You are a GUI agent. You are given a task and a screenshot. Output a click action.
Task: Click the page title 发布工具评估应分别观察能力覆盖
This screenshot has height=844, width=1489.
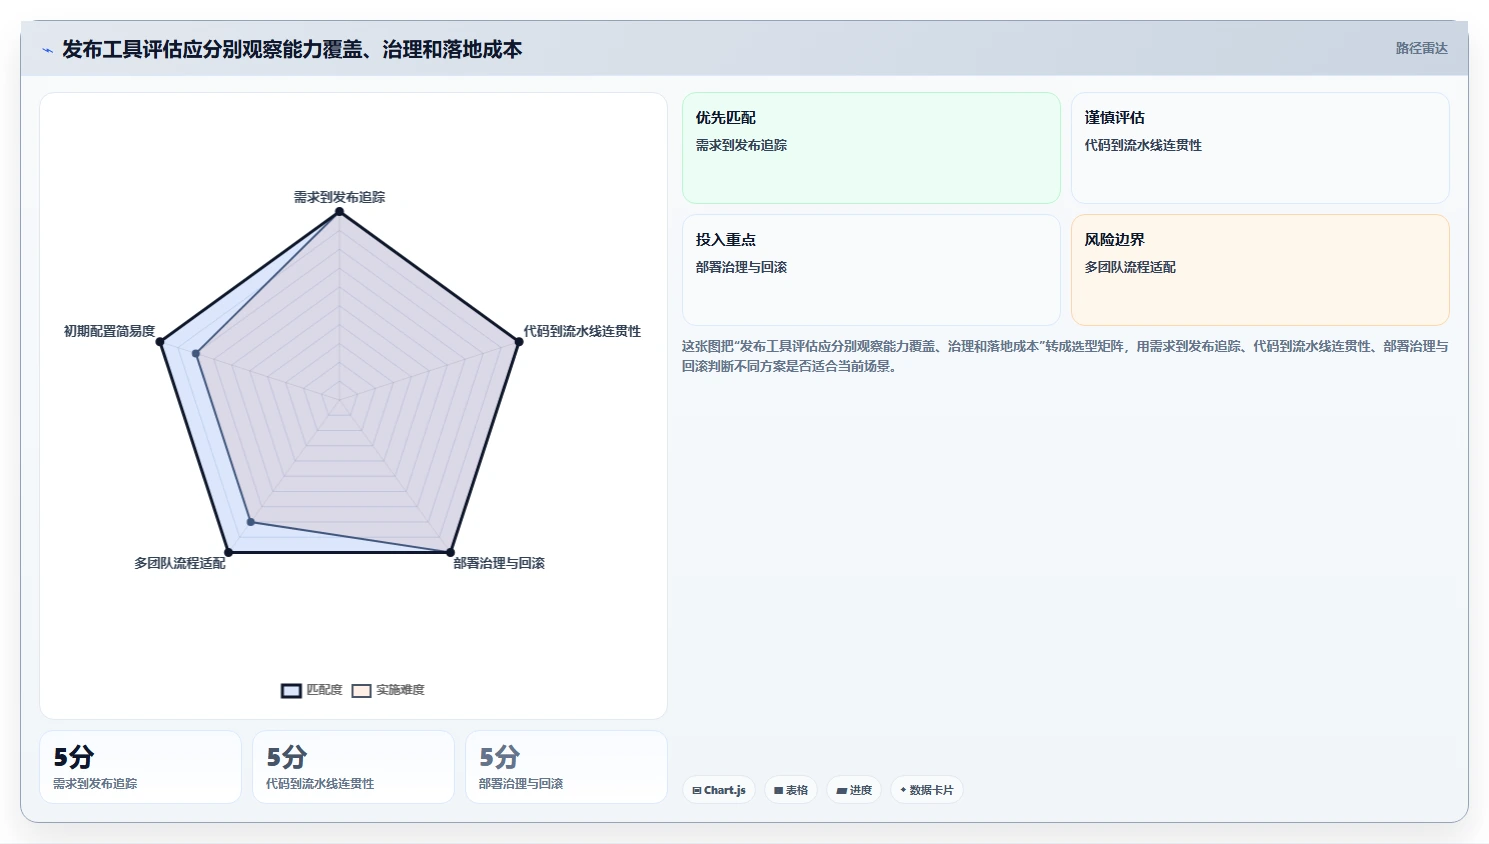292,49
